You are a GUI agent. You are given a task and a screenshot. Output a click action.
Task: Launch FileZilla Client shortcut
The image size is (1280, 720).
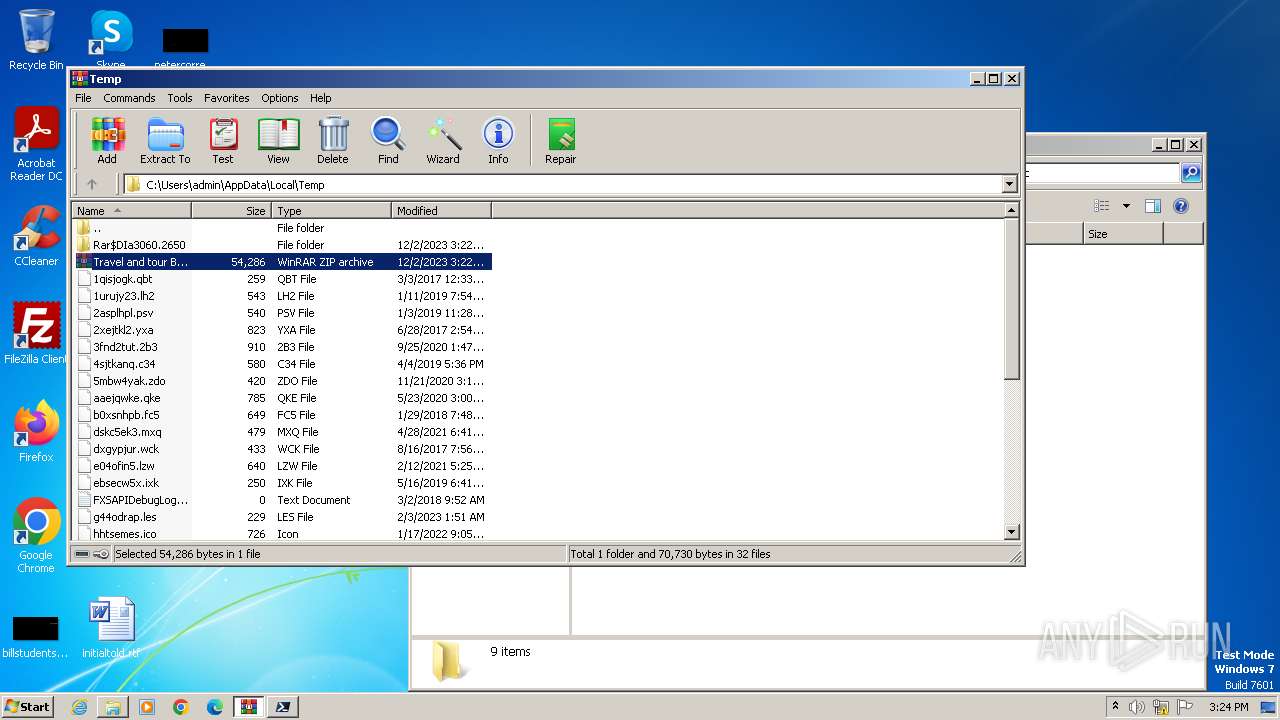pos(36,334)
